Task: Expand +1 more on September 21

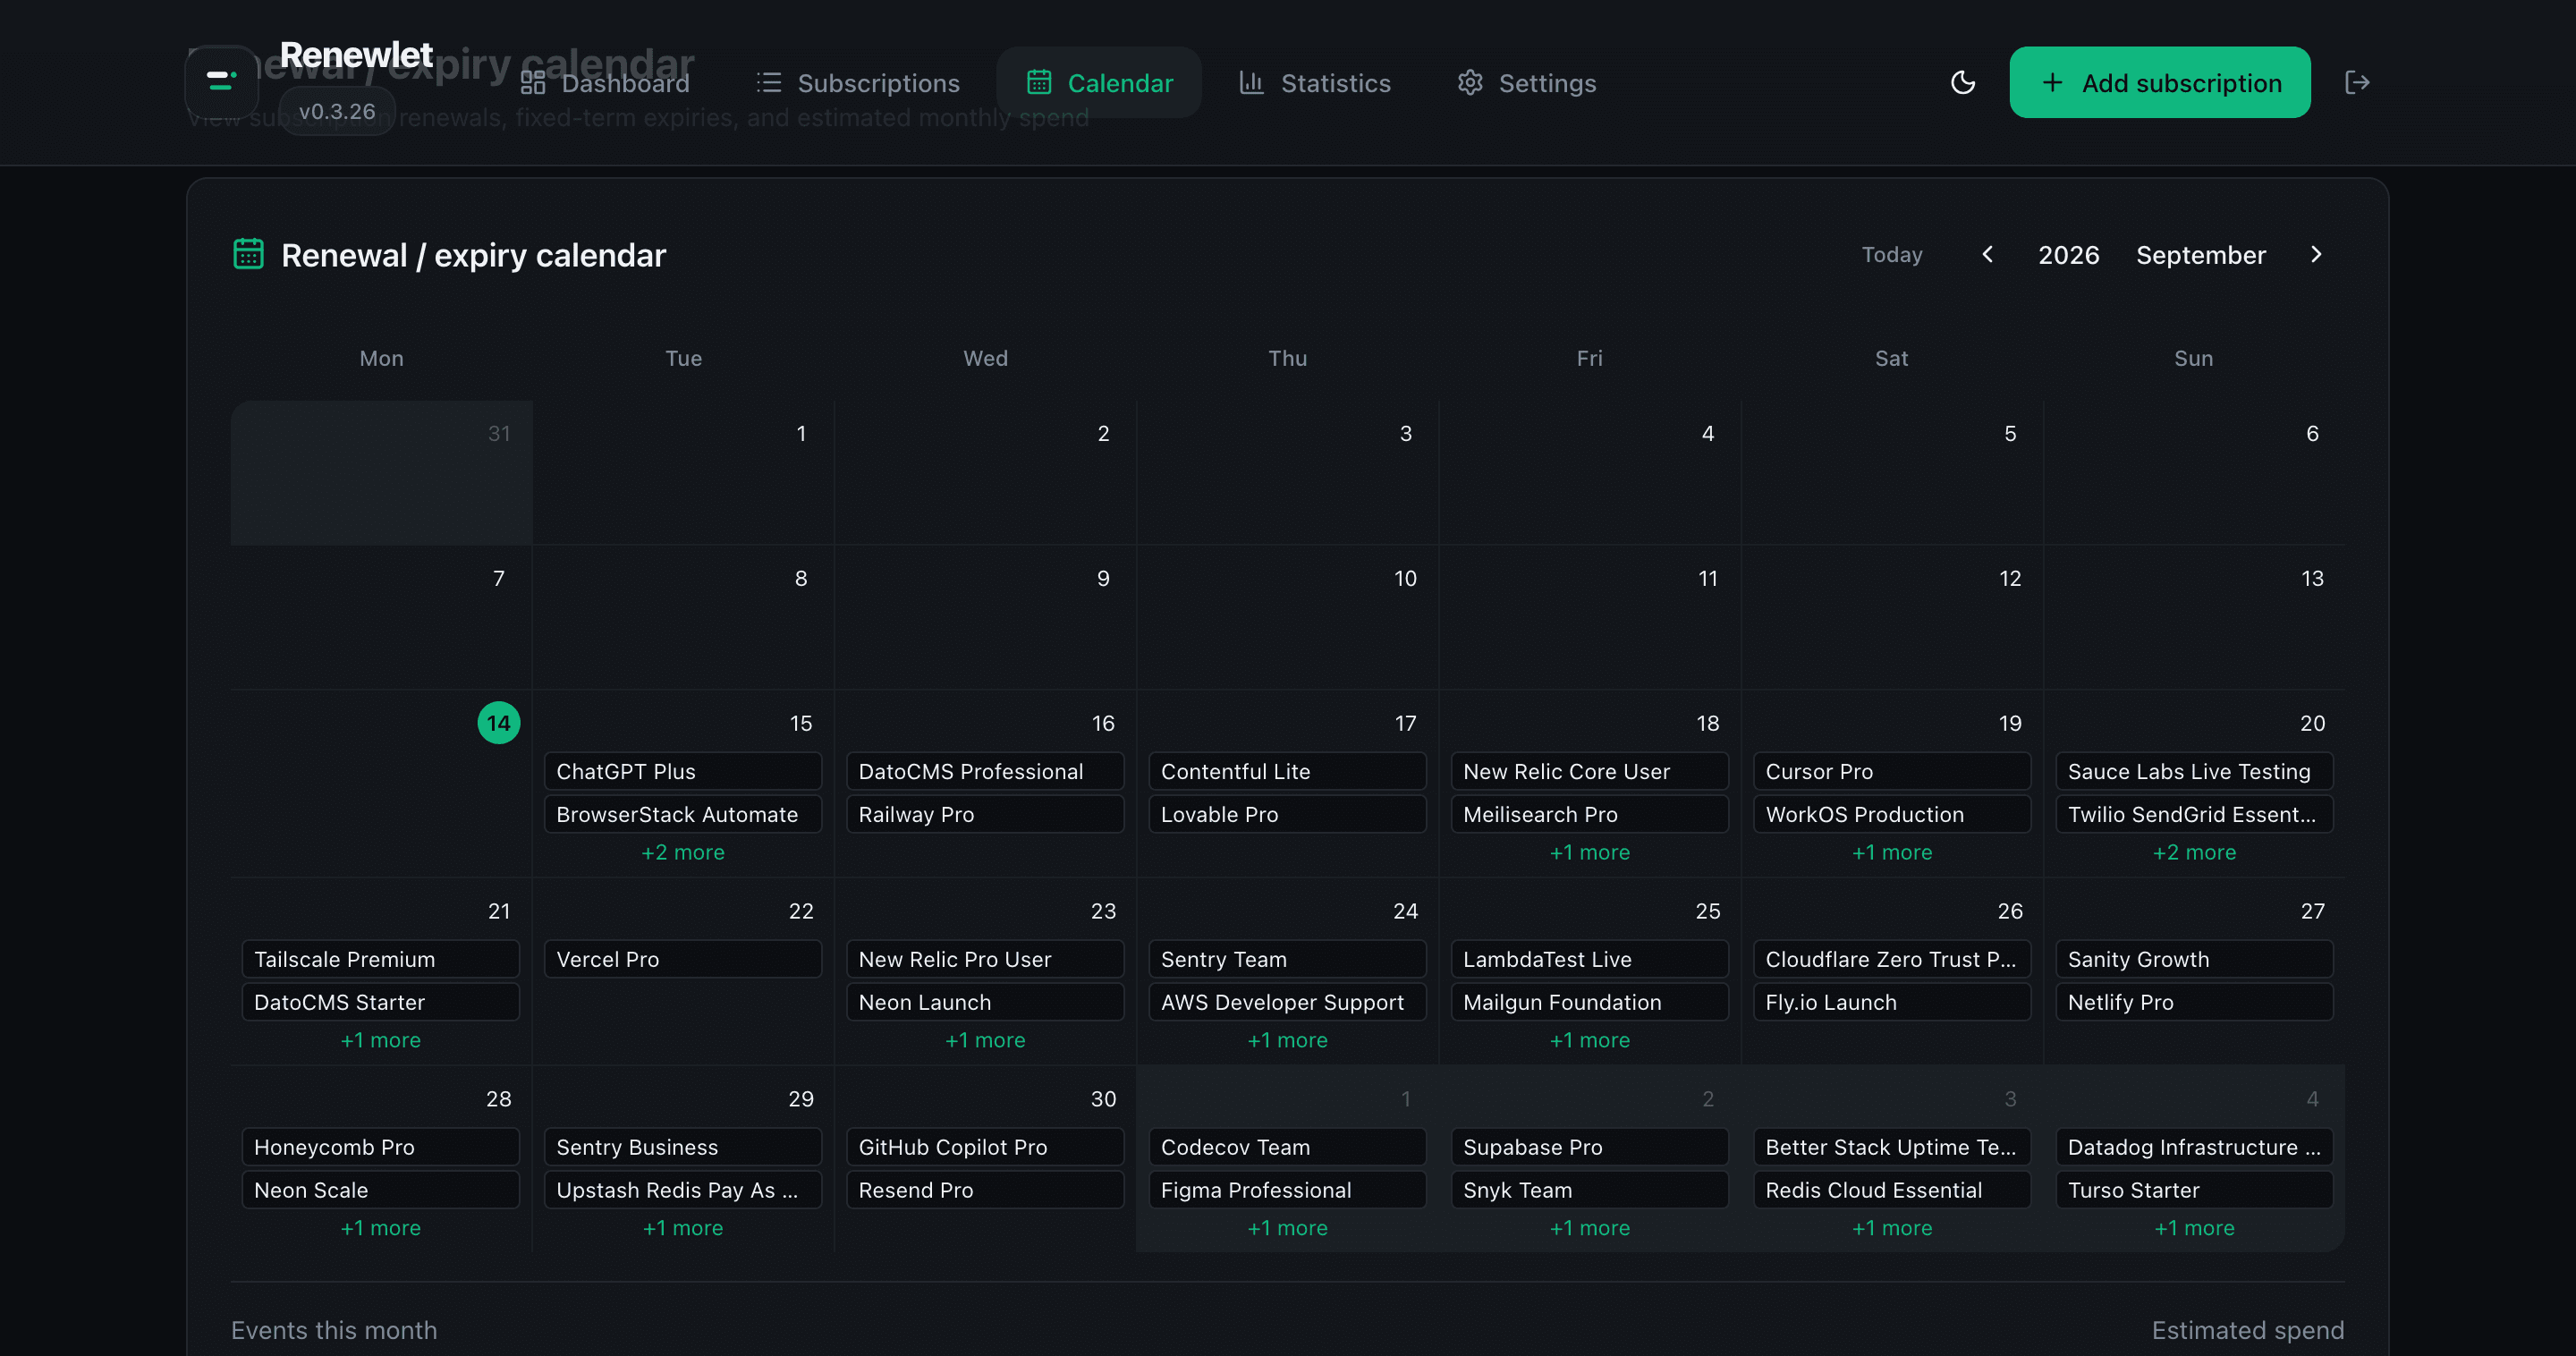Action: click(x=380, y=1040)
